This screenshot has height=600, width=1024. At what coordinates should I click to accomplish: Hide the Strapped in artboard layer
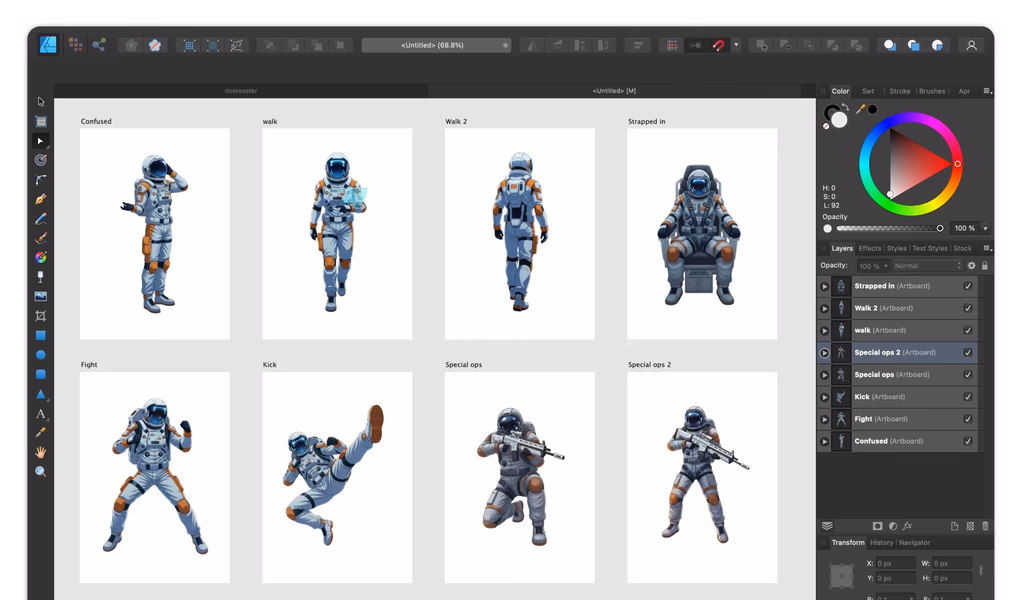[968, 286]
